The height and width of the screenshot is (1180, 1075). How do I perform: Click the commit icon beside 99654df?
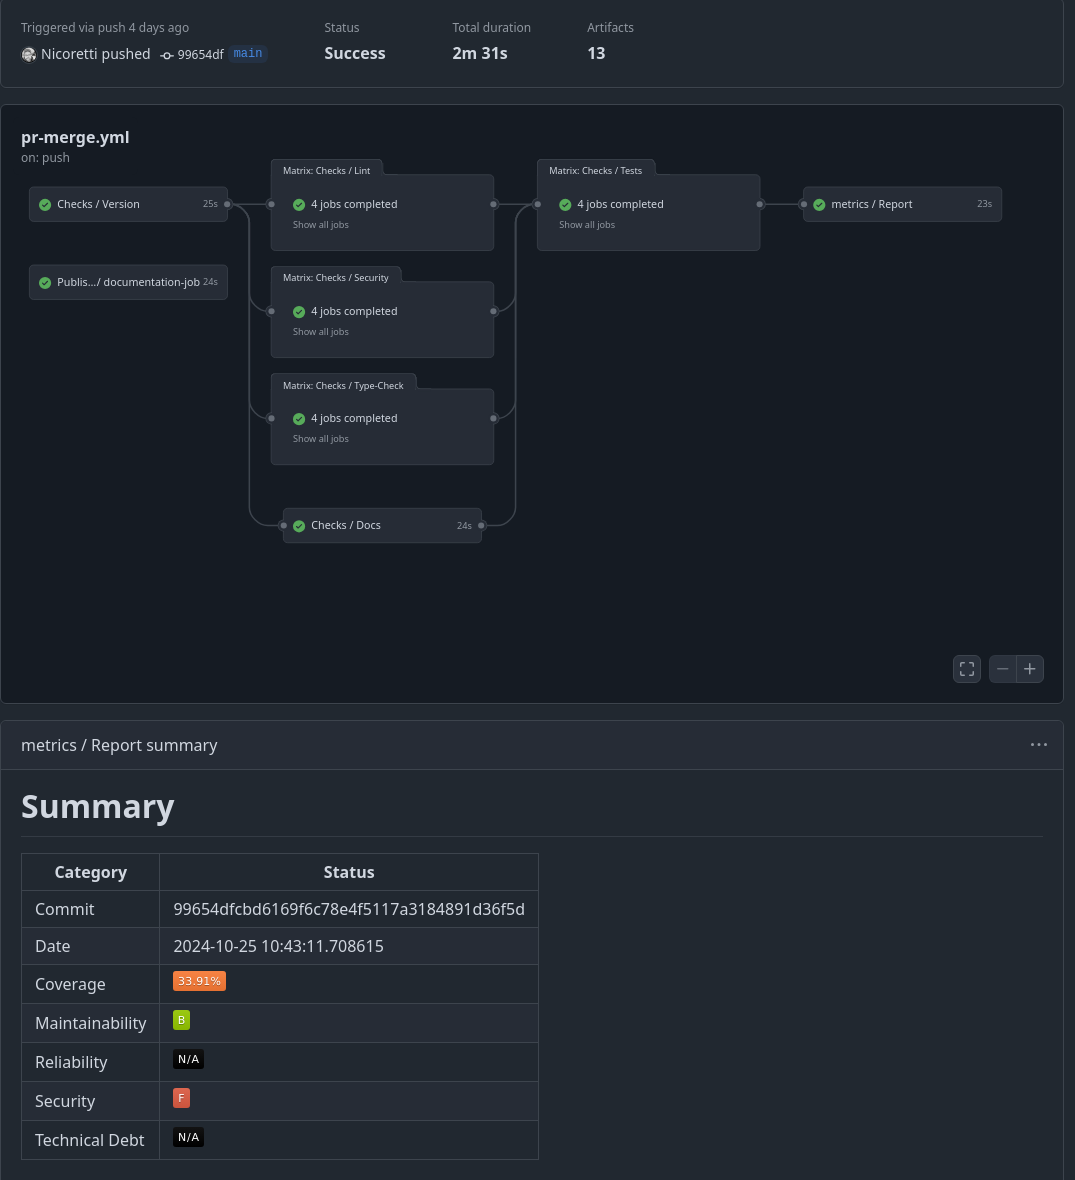point(167,55)
